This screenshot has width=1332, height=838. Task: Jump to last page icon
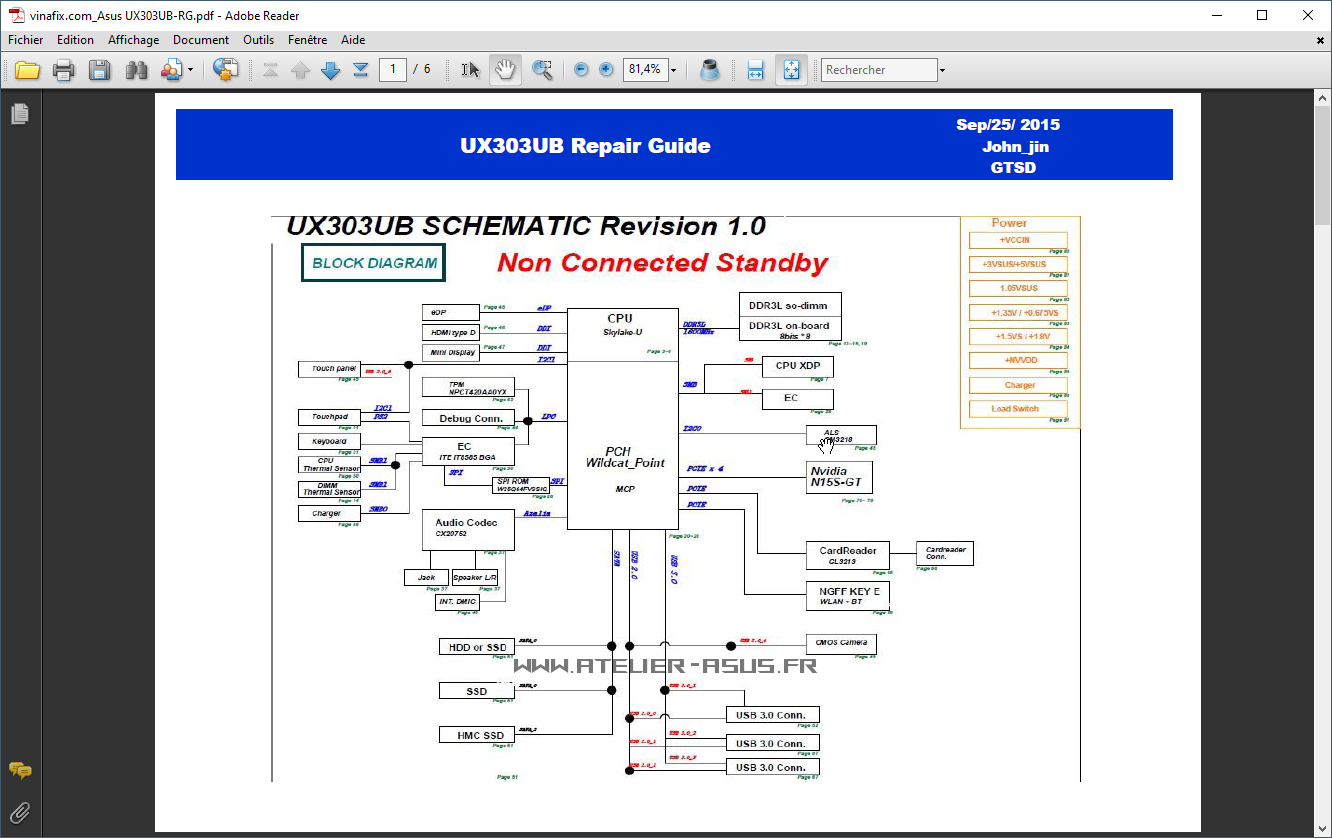(361, 70)
